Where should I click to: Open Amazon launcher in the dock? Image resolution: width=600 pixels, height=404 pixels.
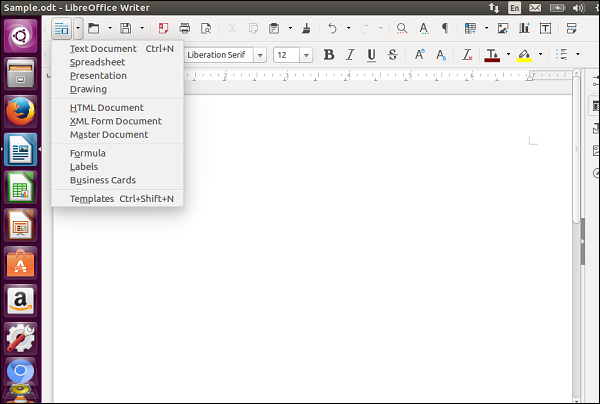coord(21,301)
